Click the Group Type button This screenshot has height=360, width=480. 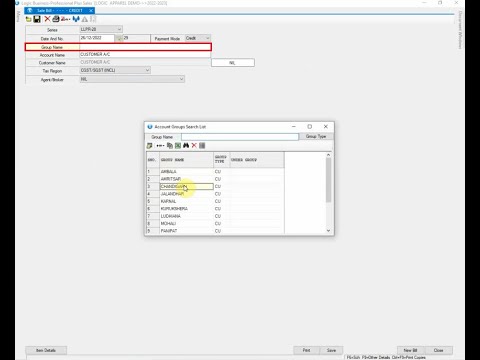pyautogui.click(x=316, y=136)
